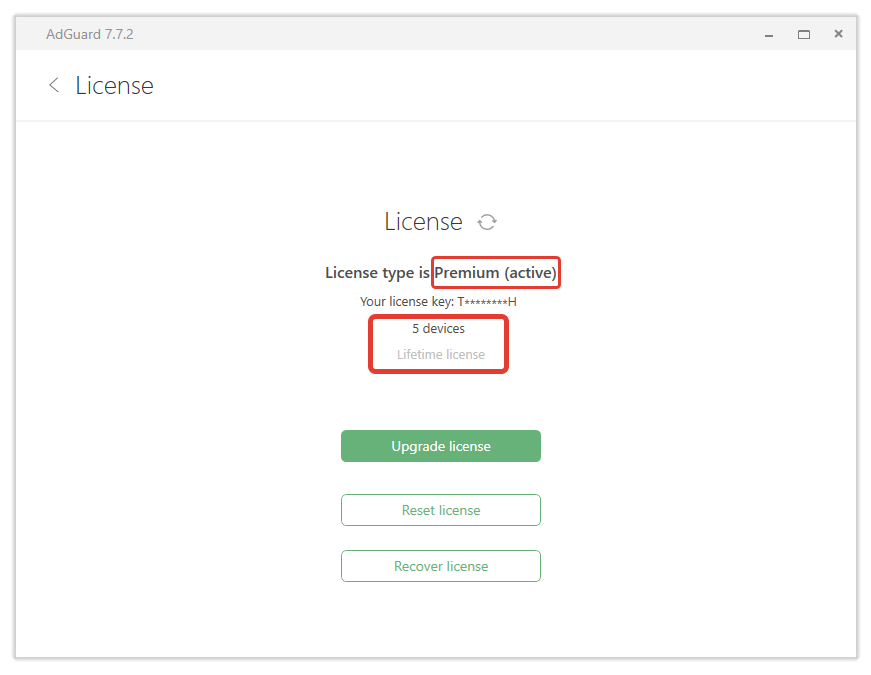Click the 'Premium (active)' license type text
The height and width of the screenshot is (675, 871).
[495, 273]
